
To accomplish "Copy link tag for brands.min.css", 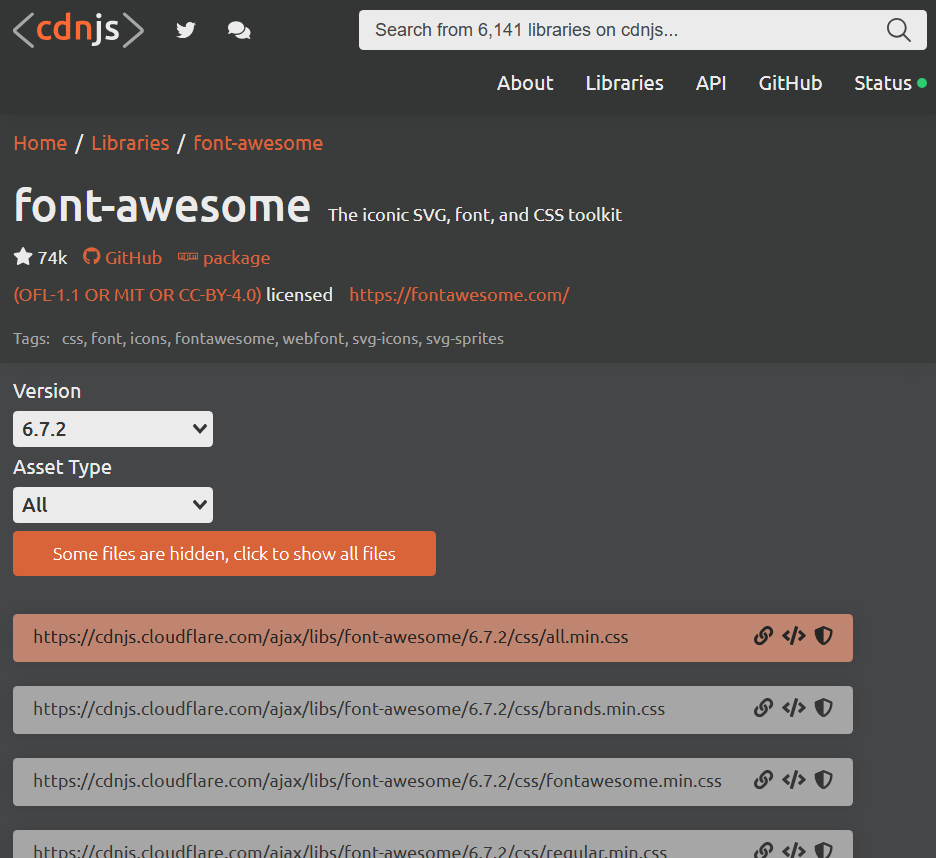I will [793, 709].
